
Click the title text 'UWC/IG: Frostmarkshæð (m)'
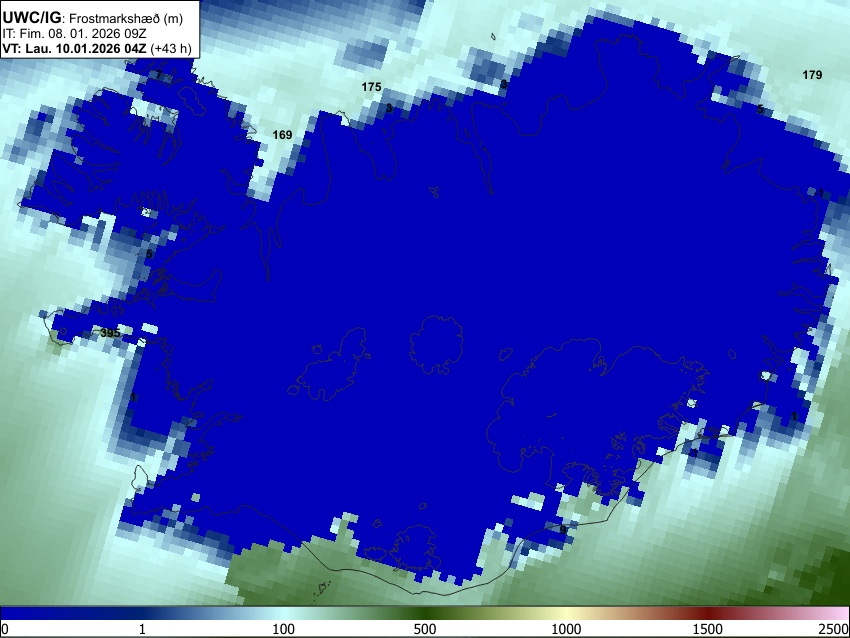point(93,18)
